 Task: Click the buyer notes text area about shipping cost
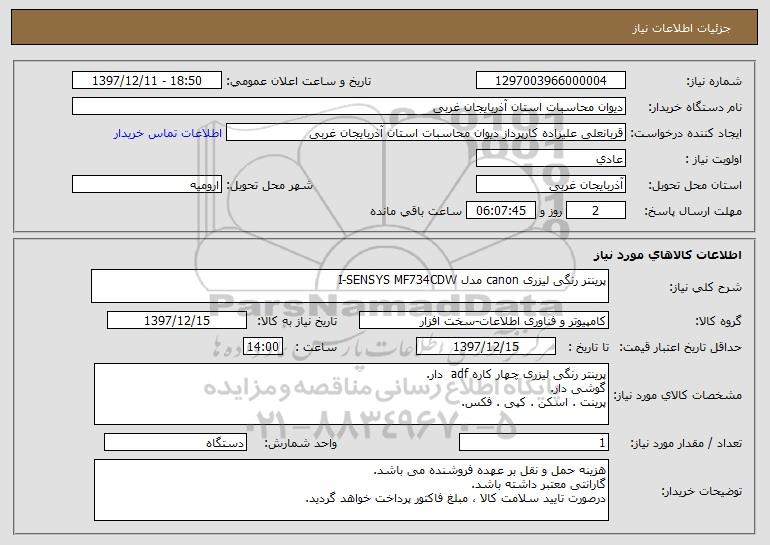[x=351, y=490]
